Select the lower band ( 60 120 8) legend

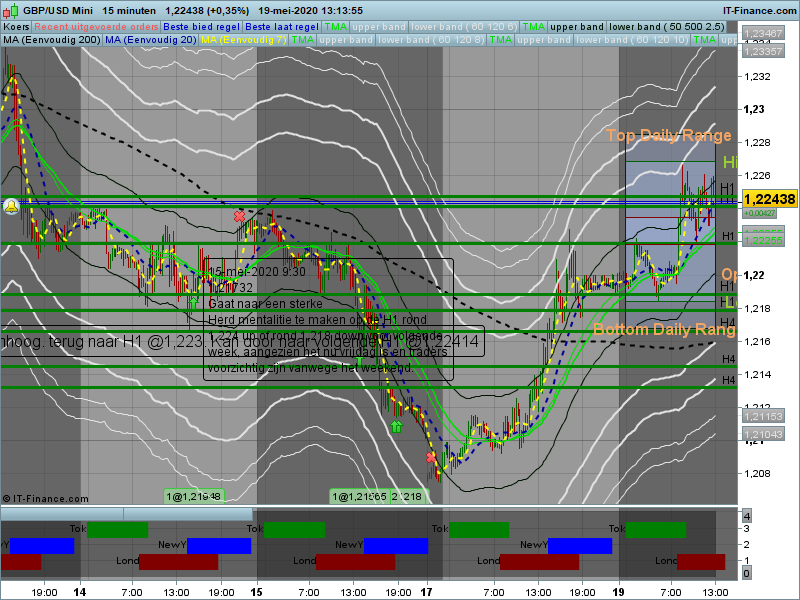pyautogui.click(x=431, y=40)
